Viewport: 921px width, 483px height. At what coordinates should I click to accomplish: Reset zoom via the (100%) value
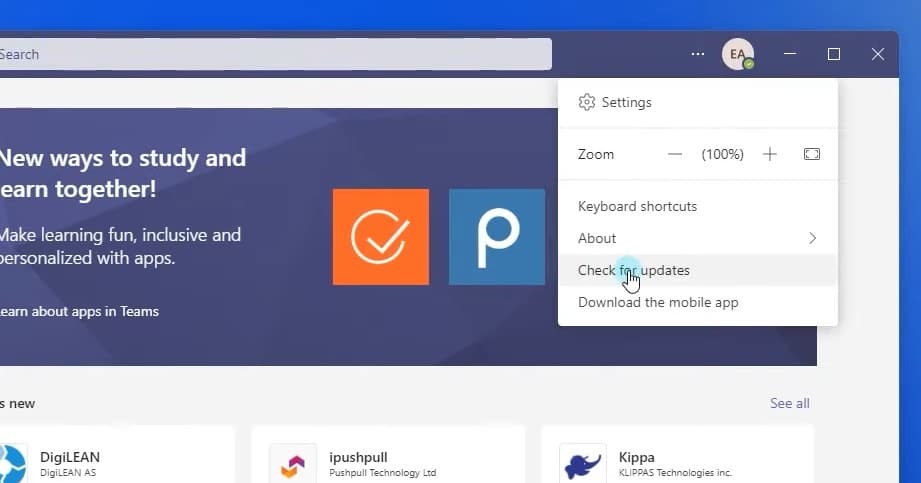(722, 155)
